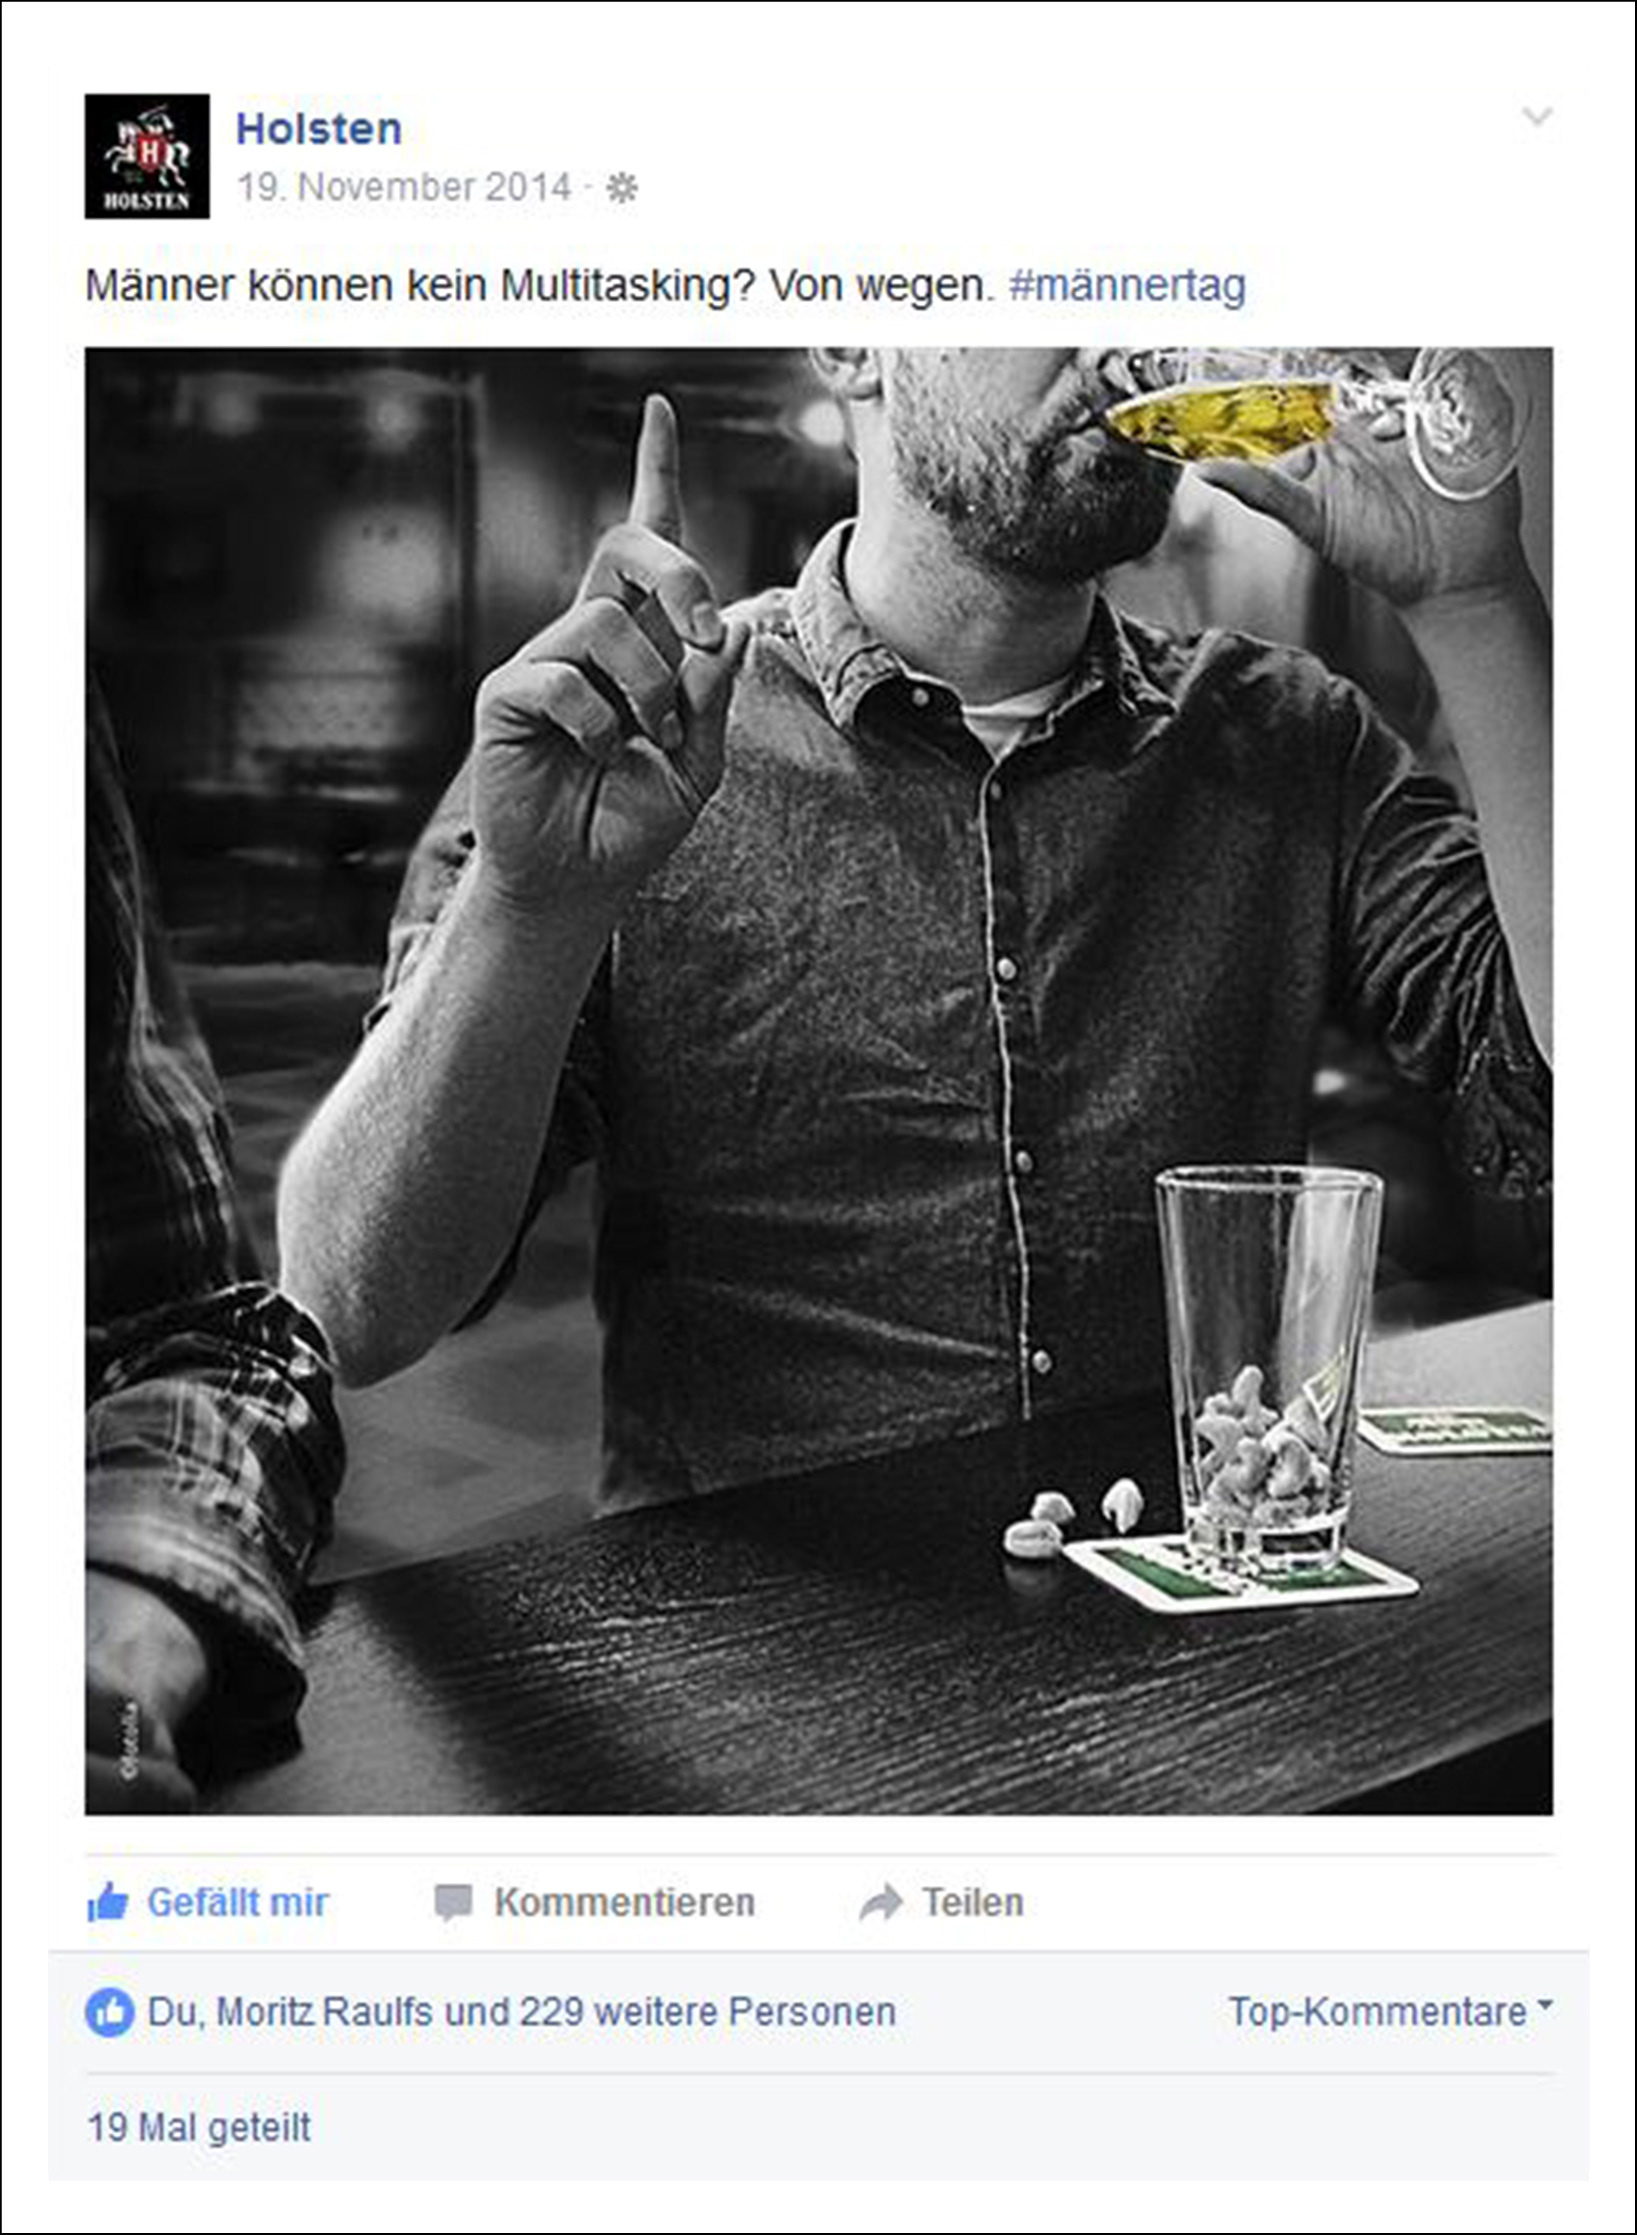This screenshot has height=2235, width=1637.
Task: Choose Teilen to share the post
Action: [x=973, y=1902]
